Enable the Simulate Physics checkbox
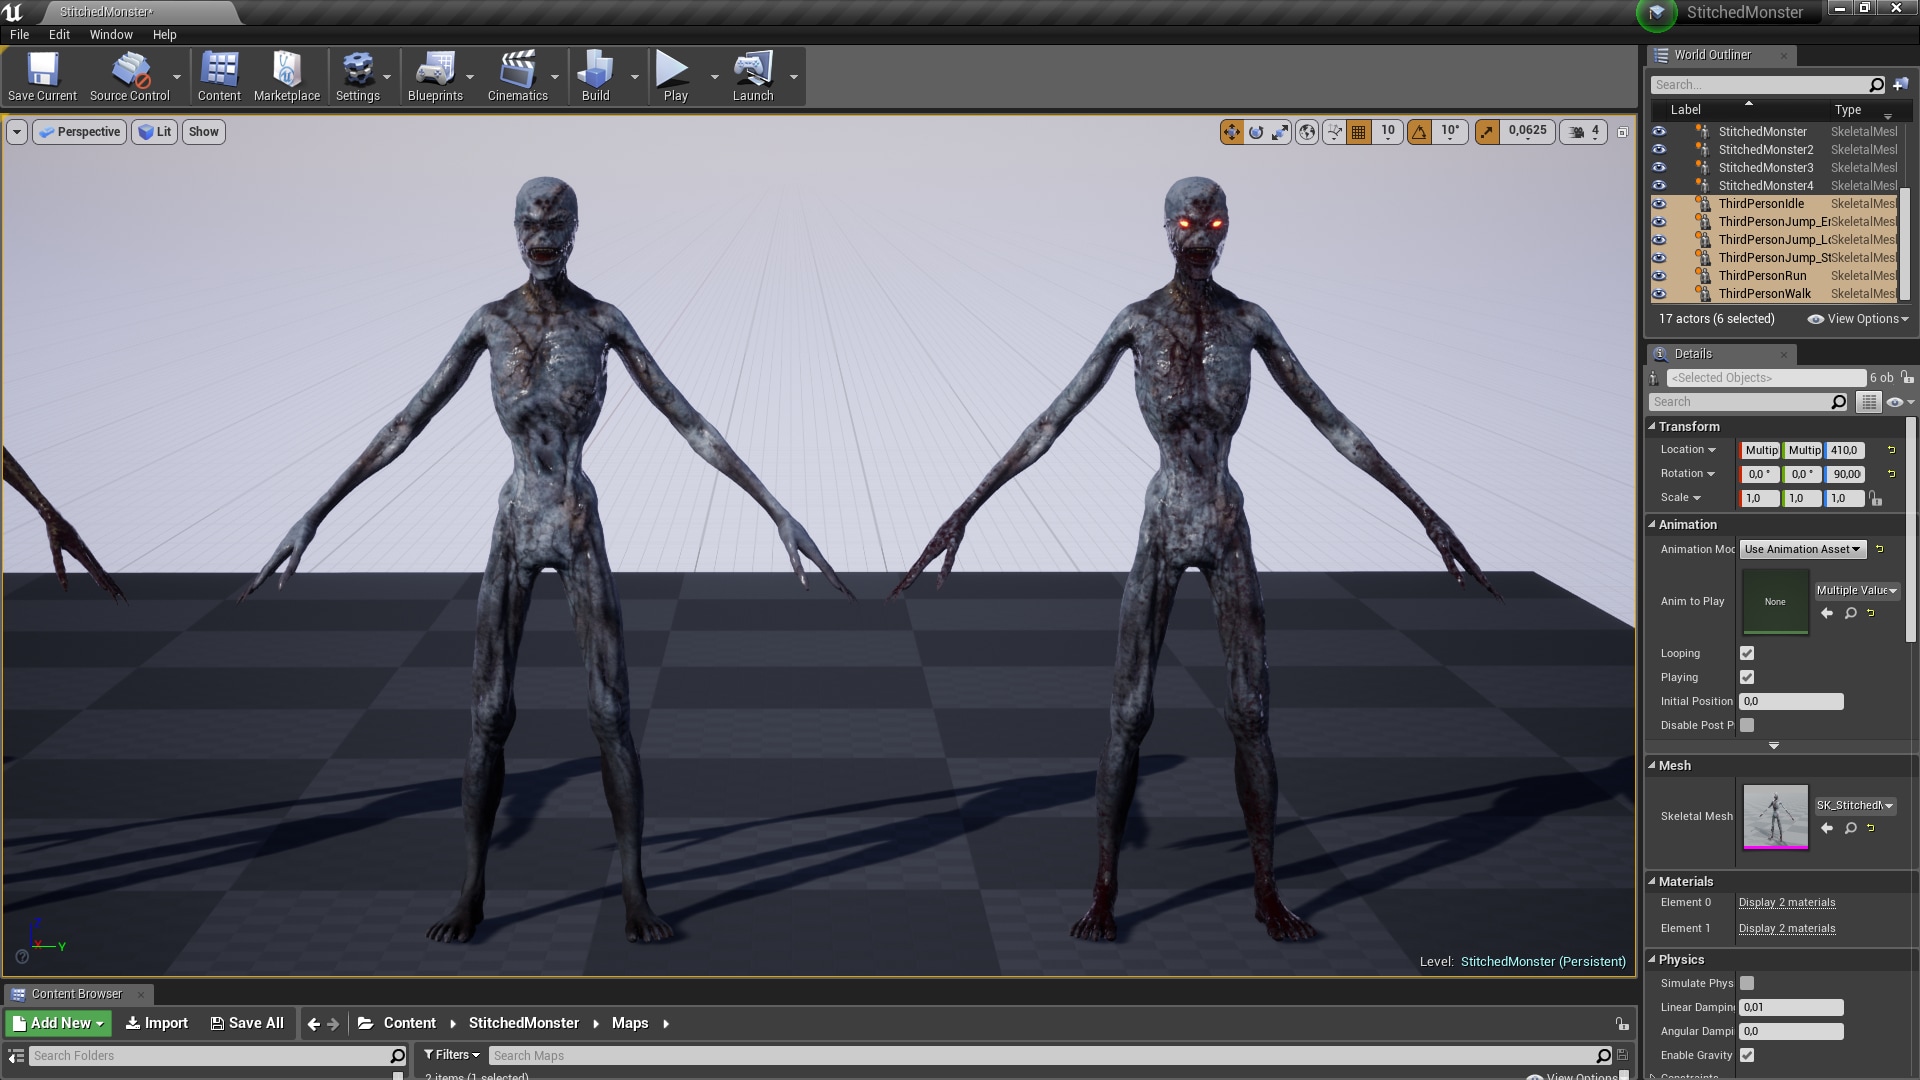 [x=1747, y=984]
